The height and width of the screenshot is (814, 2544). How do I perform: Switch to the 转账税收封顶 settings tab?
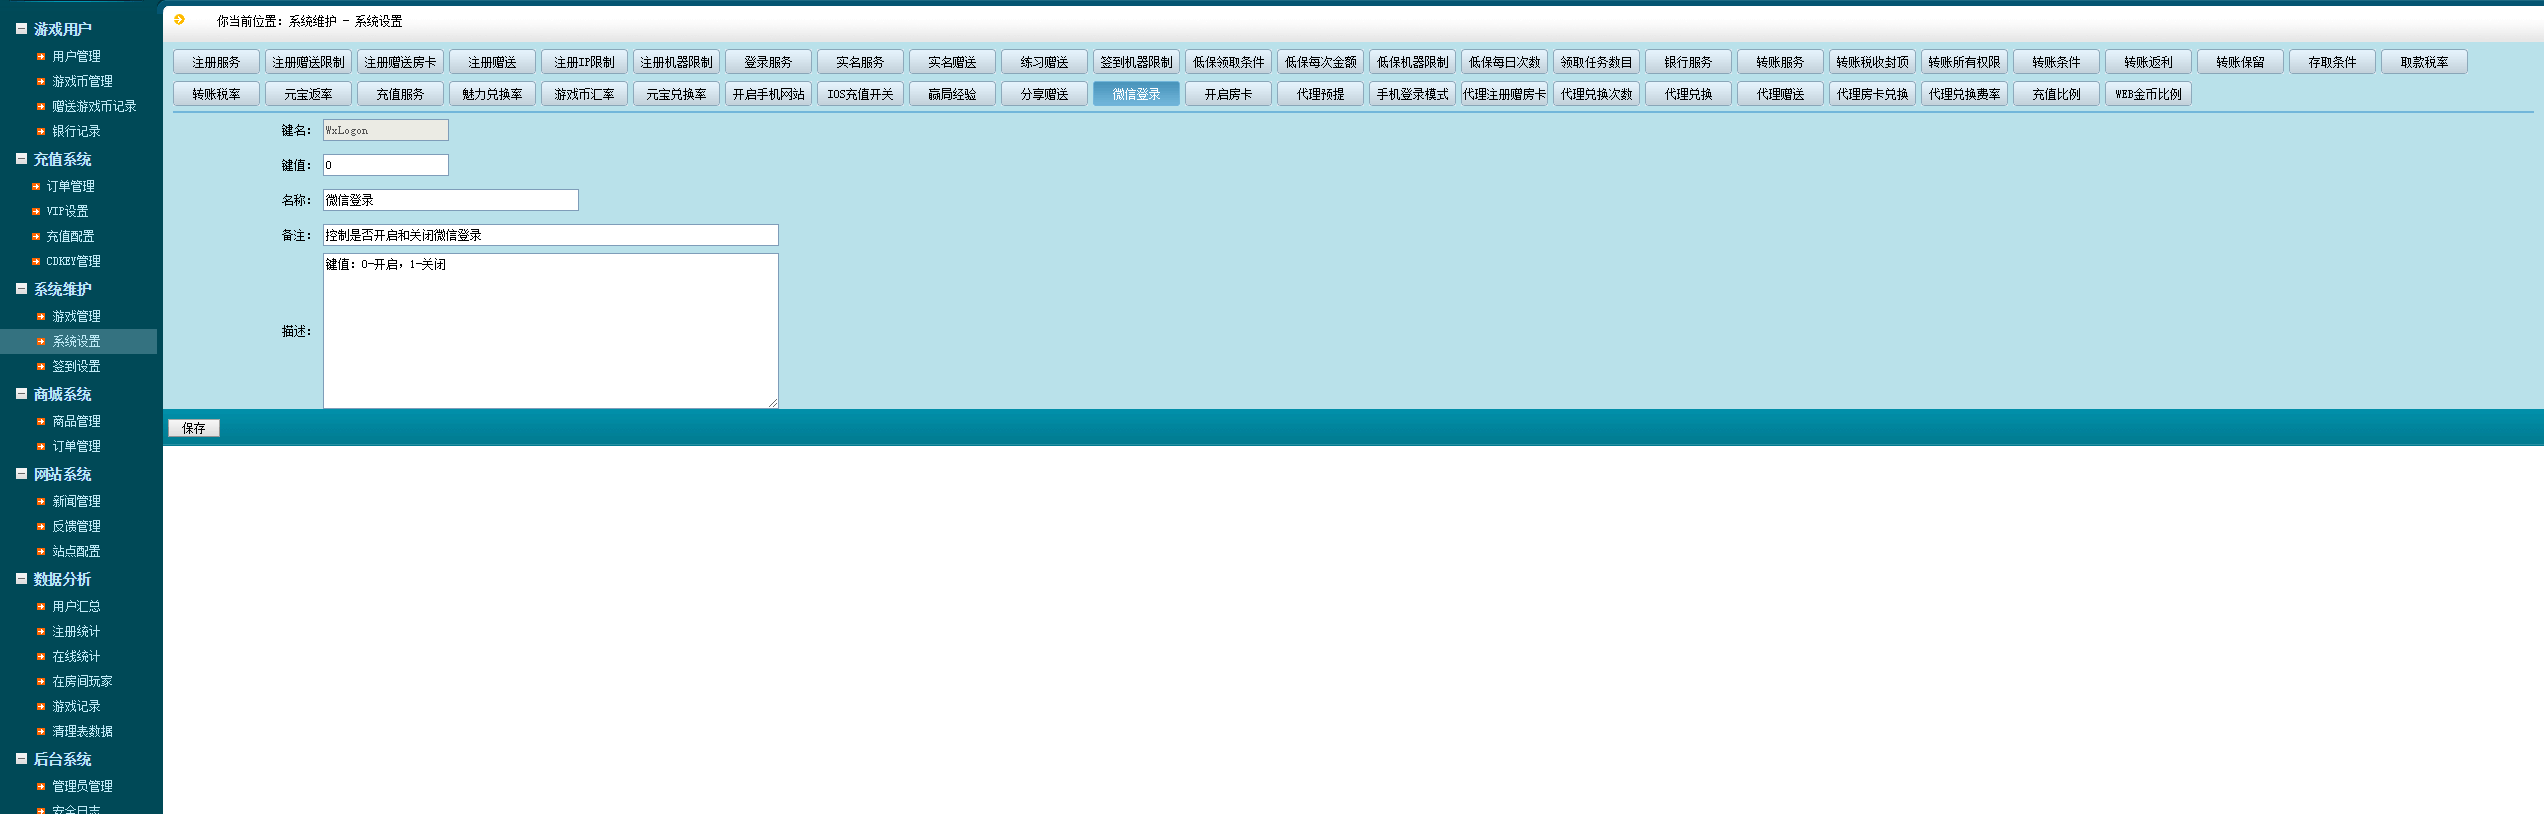tap(1872, 62)
